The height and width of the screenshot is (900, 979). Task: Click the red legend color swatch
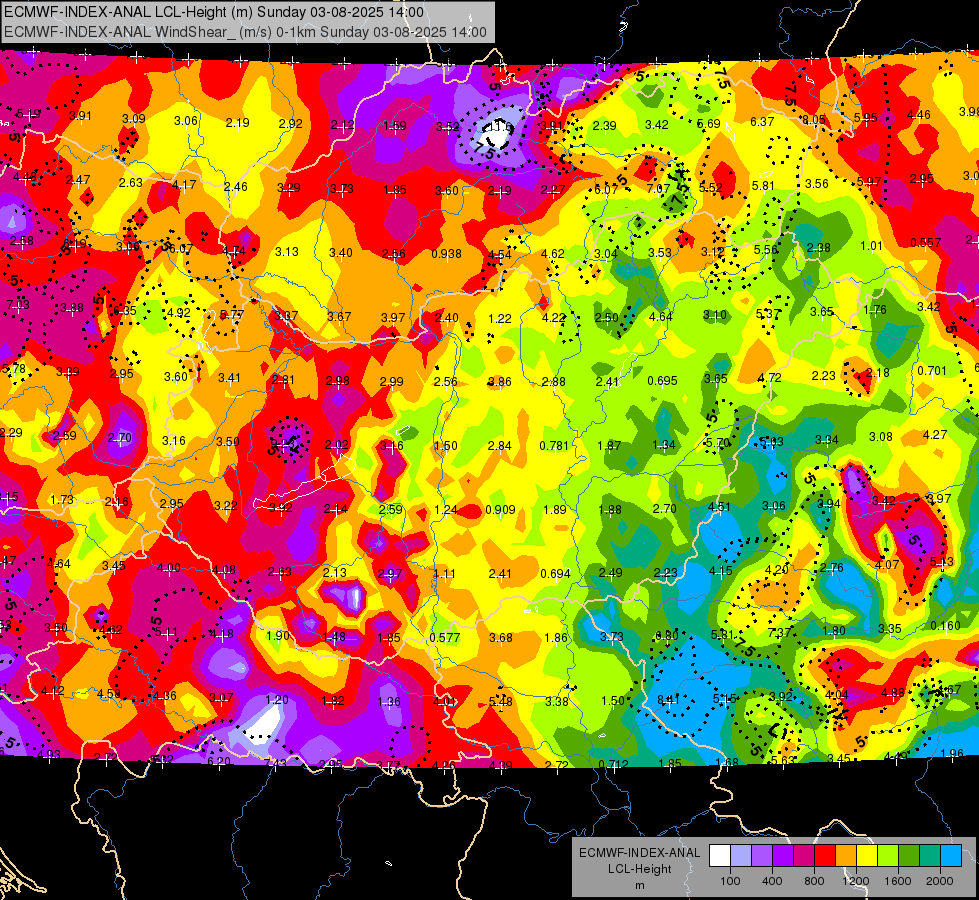tap(825, 856)
